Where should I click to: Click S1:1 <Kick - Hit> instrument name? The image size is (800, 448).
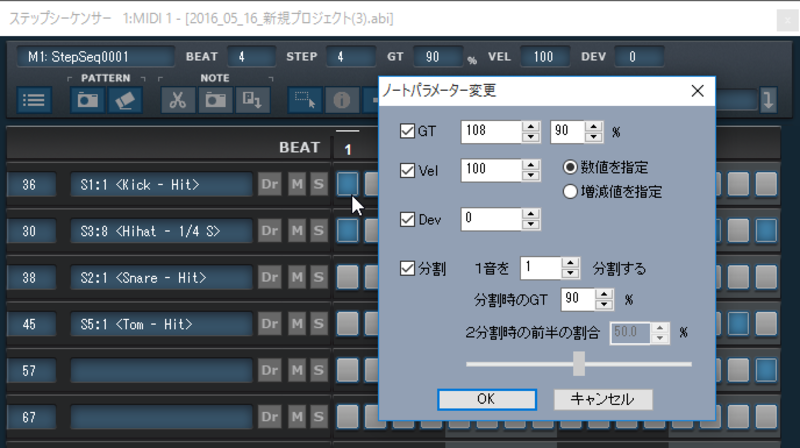point(161,184)
